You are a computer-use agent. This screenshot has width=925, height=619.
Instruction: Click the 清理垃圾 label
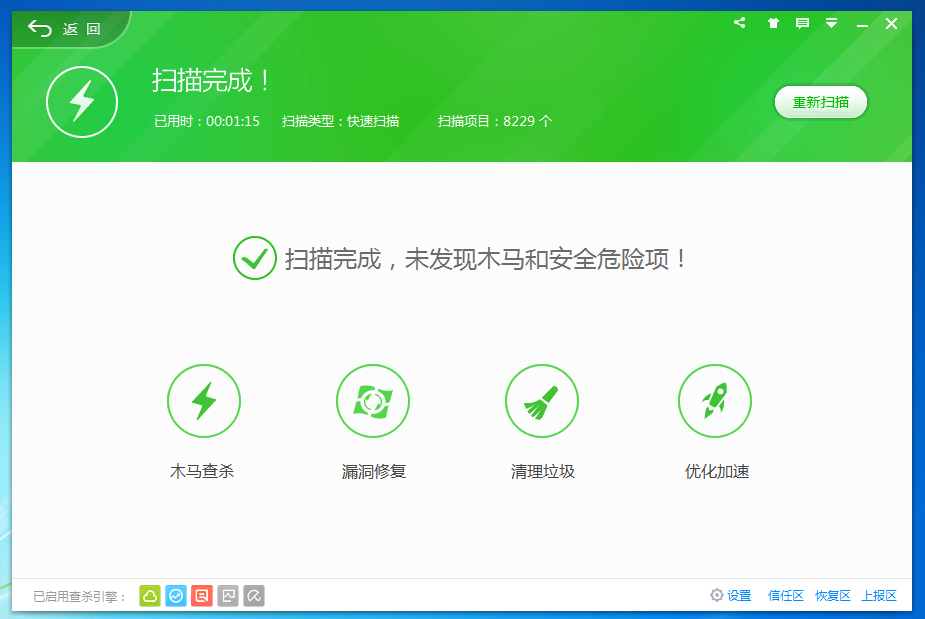543,471
